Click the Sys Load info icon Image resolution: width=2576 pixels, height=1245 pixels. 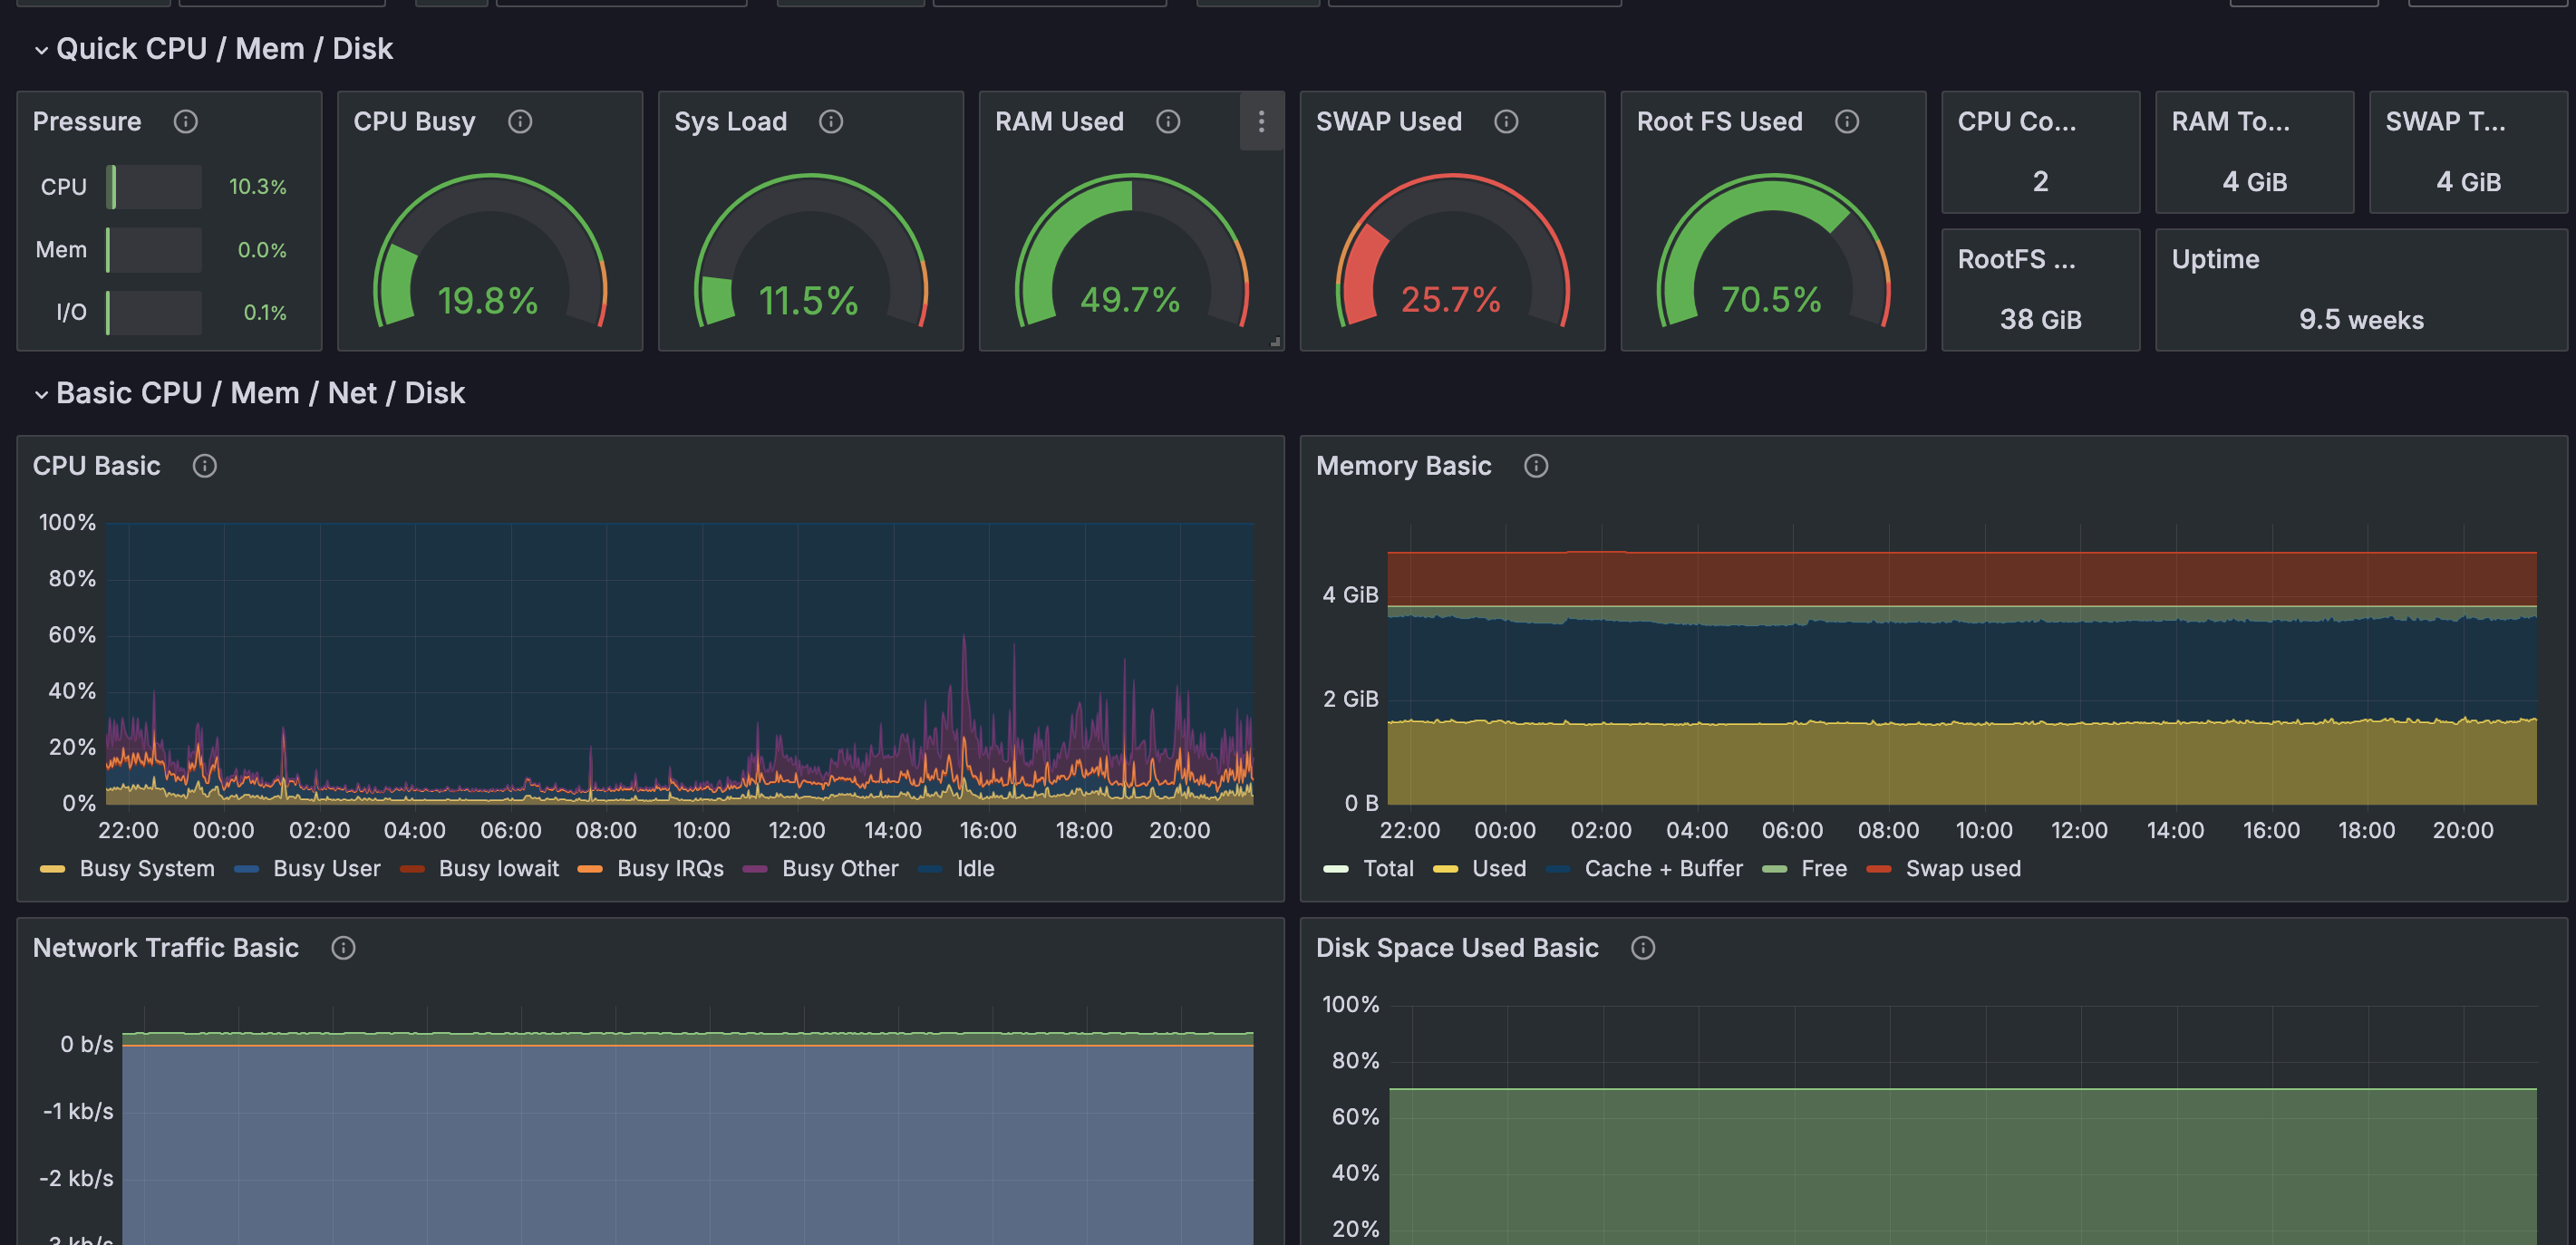pyautogui.click(x=831, y=121)
